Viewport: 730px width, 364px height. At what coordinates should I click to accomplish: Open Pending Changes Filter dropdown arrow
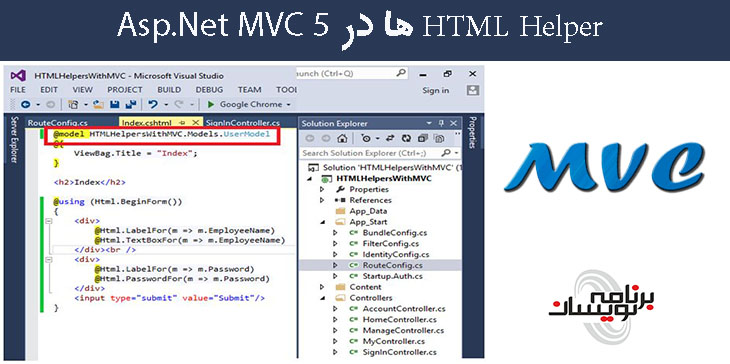point(378,138)
